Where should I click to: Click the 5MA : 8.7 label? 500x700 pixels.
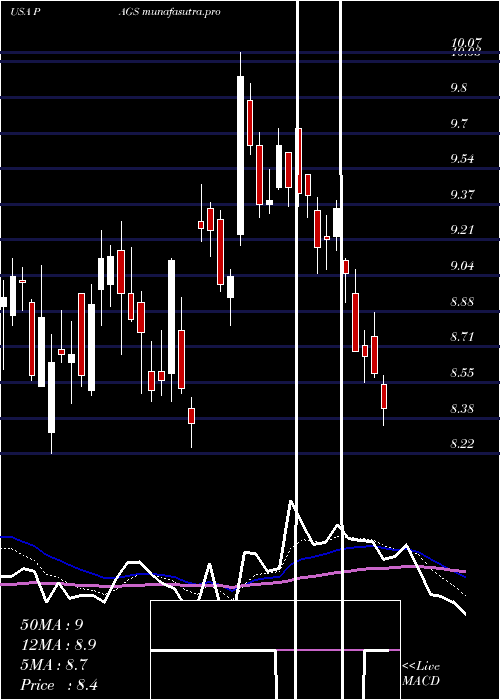pyautogui.click(x=54, y=665)
